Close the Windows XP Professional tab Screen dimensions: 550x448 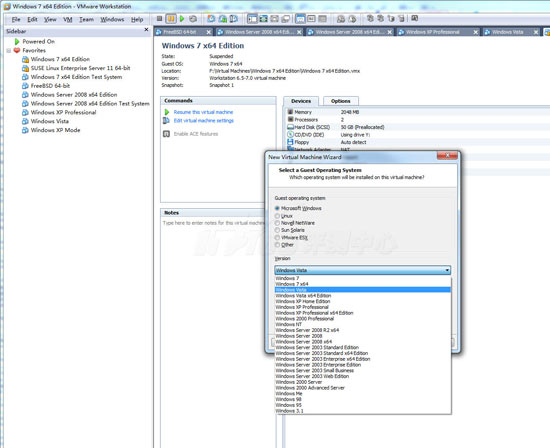click(x=476, y=32)
